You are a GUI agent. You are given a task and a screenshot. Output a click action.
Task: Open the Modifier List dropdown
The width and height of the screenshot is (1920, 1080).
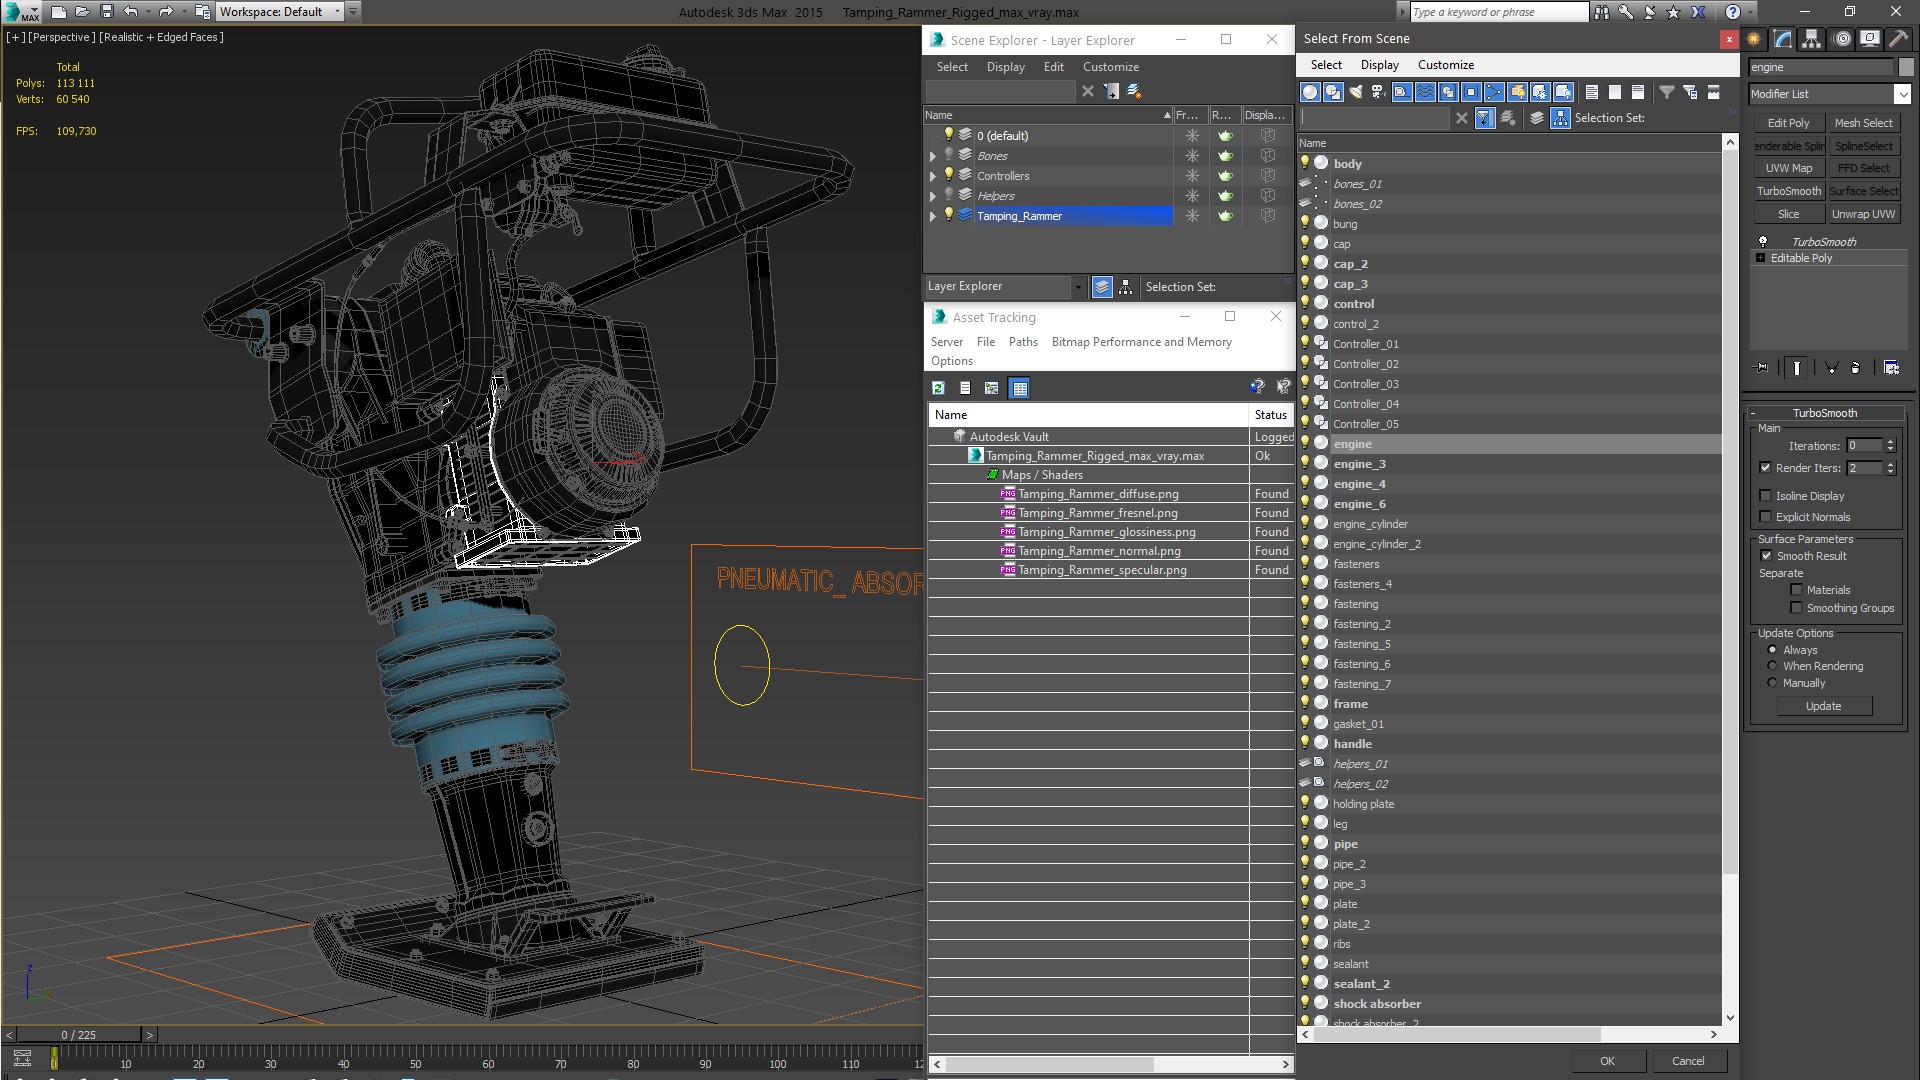point(1901,94)
